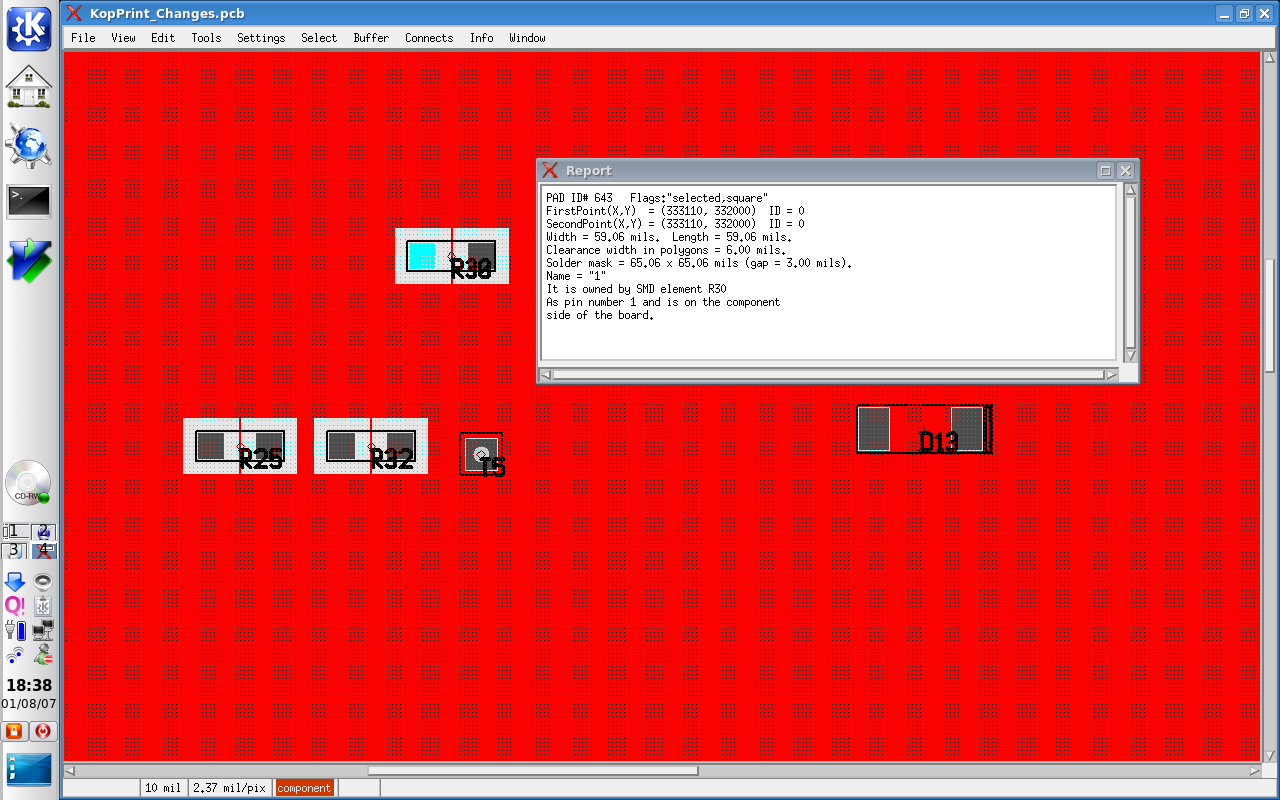
Task: Open the Connects menu
Action: coord(429,38)
